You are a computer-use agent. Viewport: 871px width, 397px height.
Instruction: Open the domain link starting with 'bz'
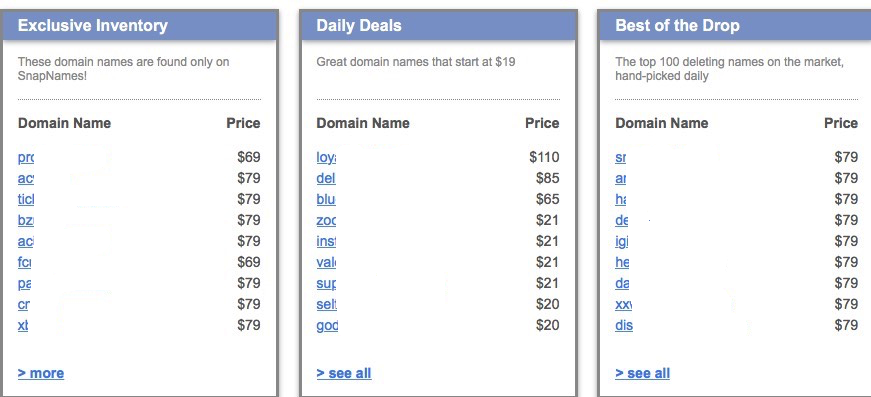coord(26,220)
